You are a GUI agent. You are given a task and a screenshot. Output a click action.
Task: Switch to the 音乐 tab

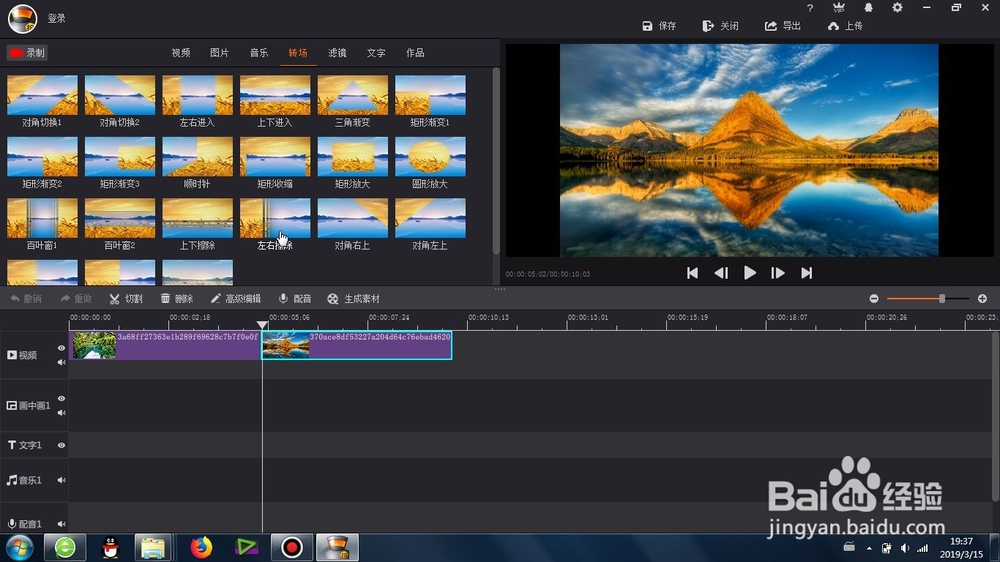pos(258,53)
